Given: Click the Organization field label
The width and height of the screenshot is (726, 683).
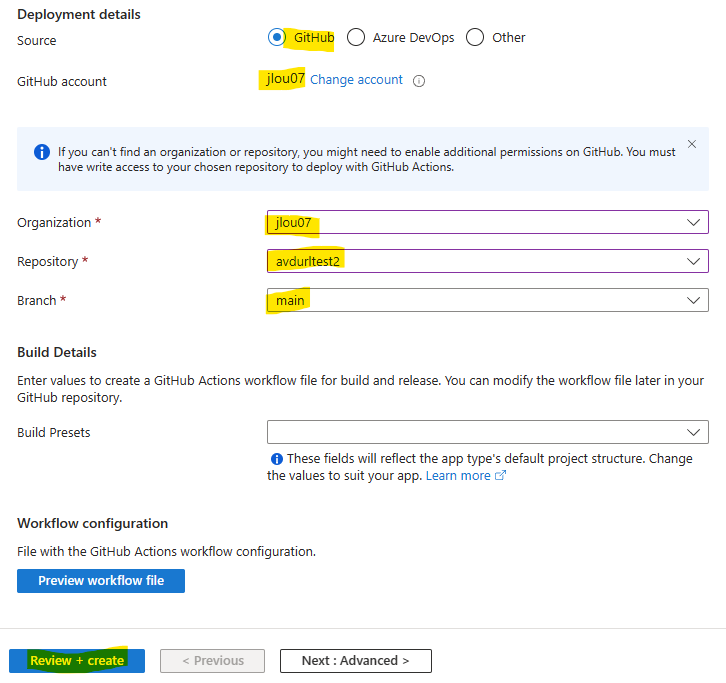Looking at the screenshot, I should (54, 223).
